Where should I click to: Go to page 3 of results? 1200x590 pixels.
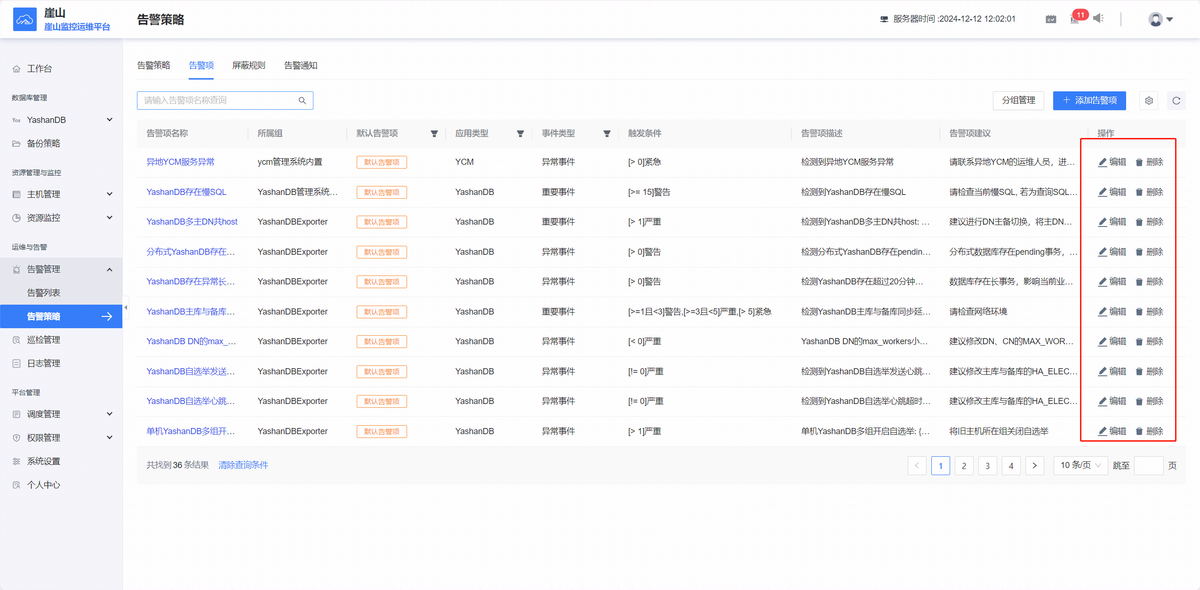(x=987, y=465)
